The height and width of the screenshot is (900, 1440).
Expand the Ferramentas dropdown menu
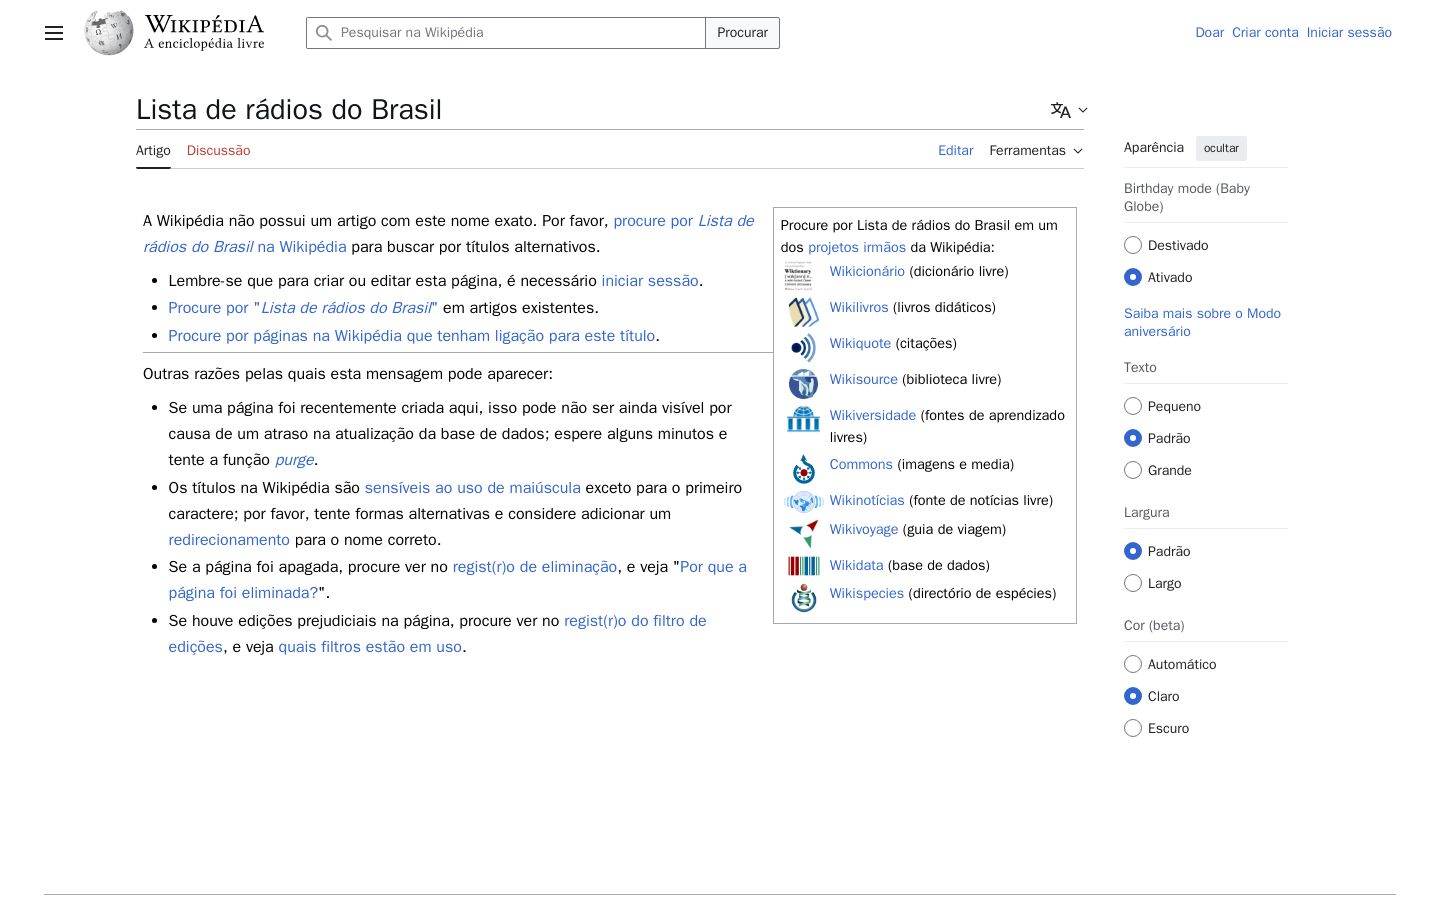point(1036,151)
